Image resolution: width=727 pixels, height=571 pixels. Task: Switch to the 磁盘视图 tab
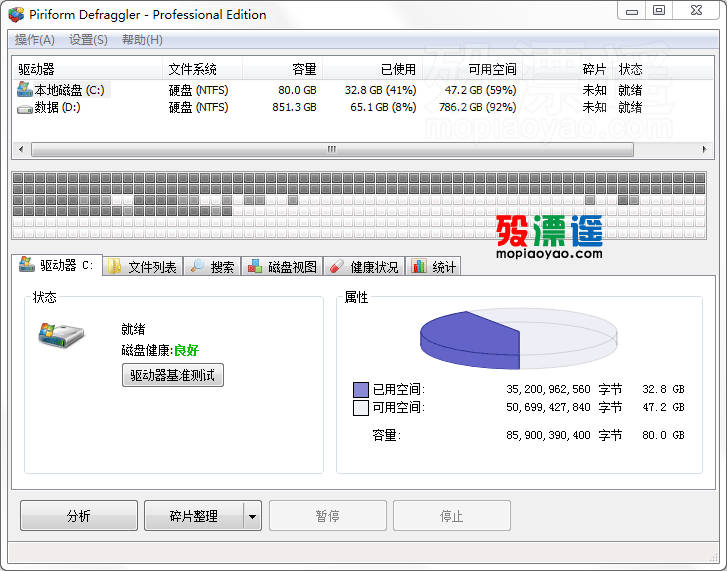coord(282,266)
